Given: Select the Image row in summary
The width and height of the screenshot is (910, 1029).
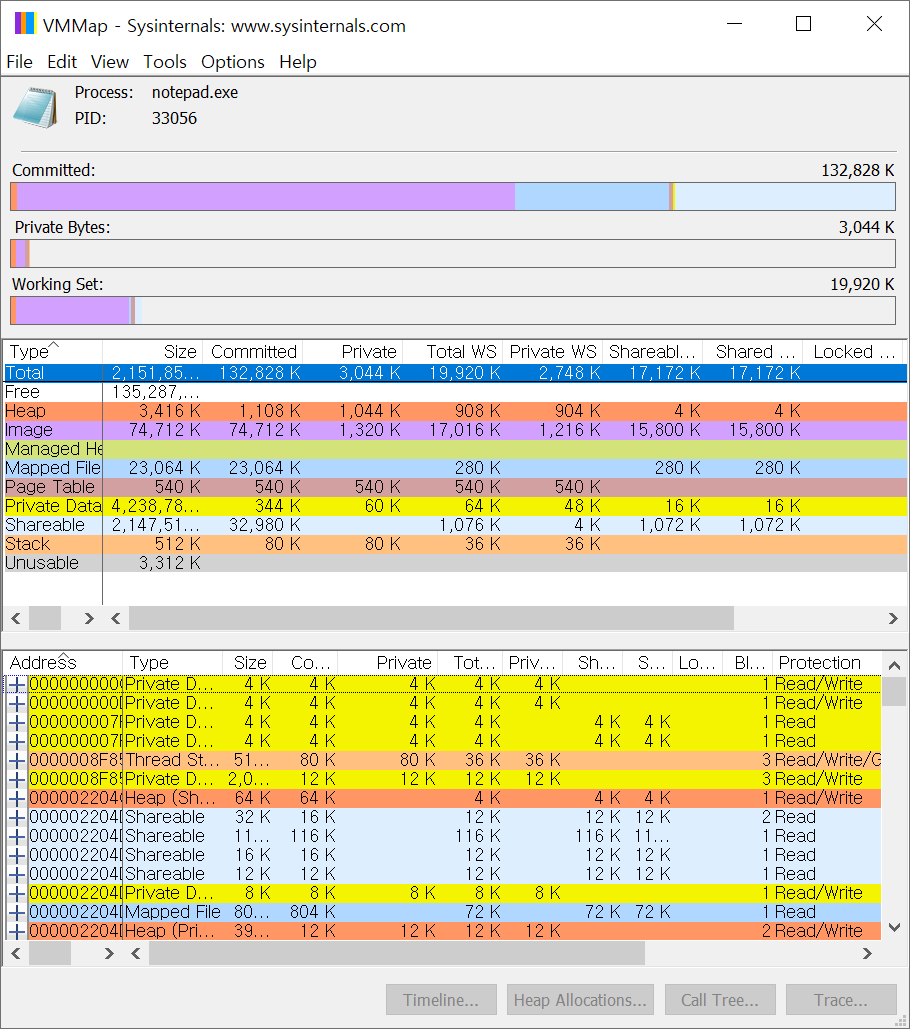Looking at the screenshot, I should coord(455,430).
